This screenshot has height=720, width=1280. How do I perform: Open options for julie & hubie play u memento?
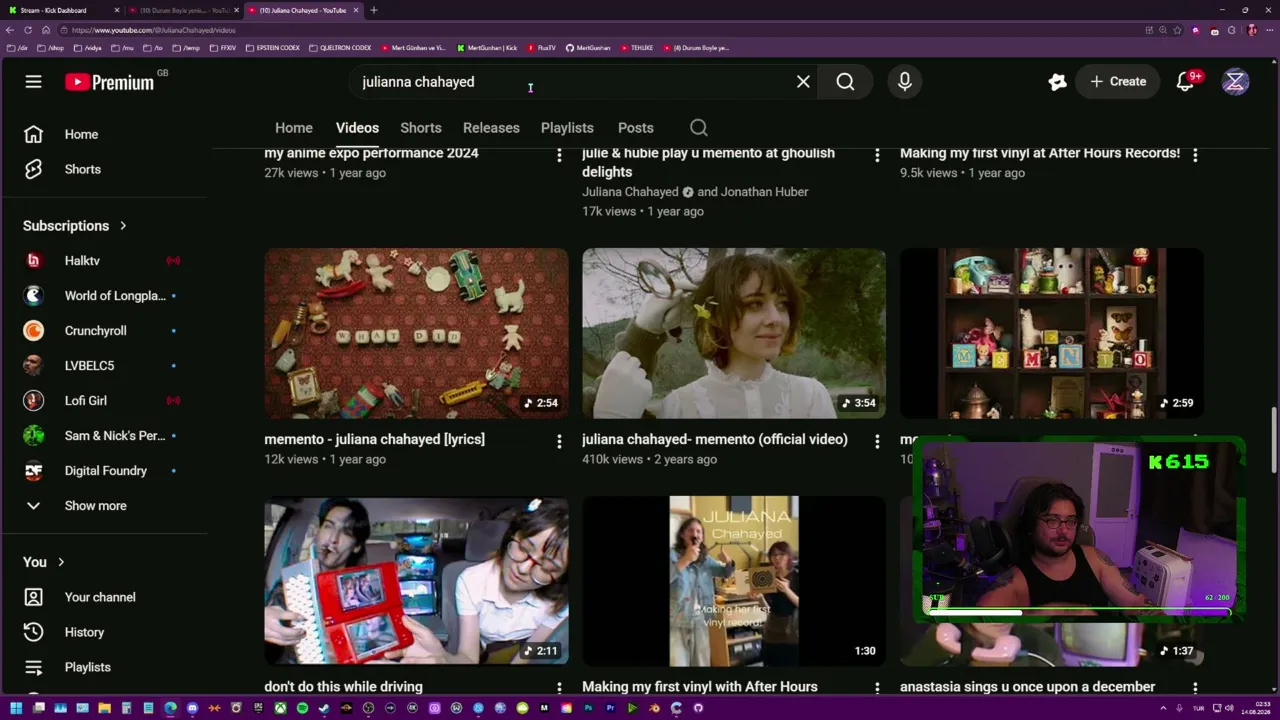click(x=877, y=155)
